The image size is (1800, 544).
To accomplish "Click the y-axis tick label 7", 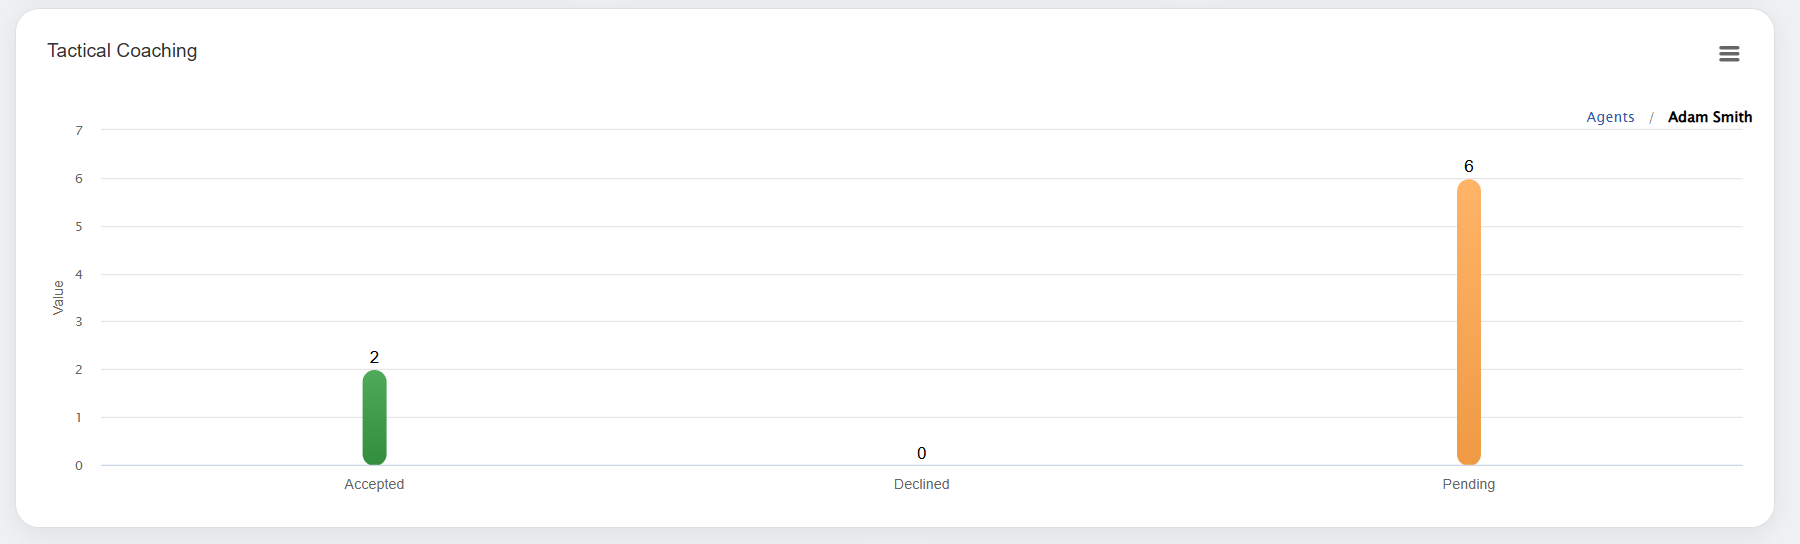I will 79,131.
